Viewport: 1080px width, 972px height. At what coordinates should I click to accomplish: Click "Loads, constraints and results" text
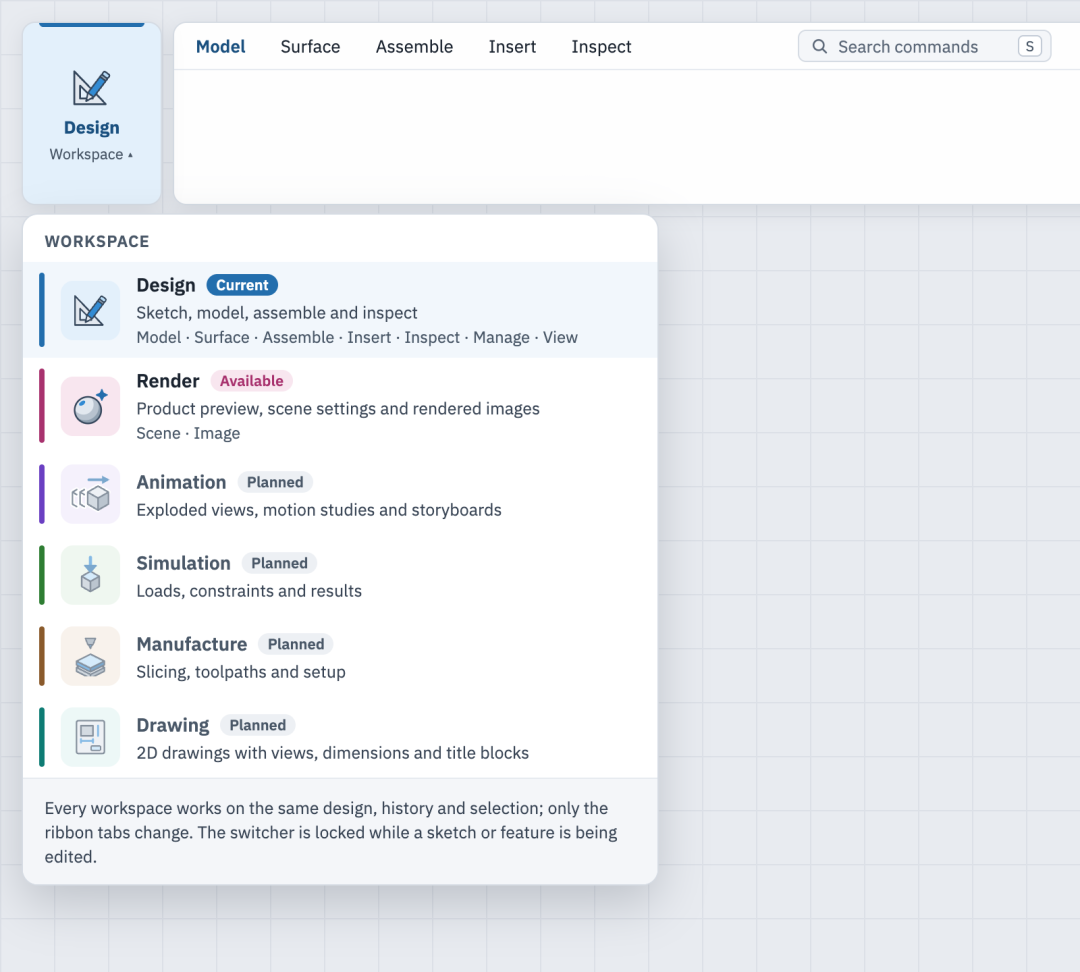pos(249,591)
